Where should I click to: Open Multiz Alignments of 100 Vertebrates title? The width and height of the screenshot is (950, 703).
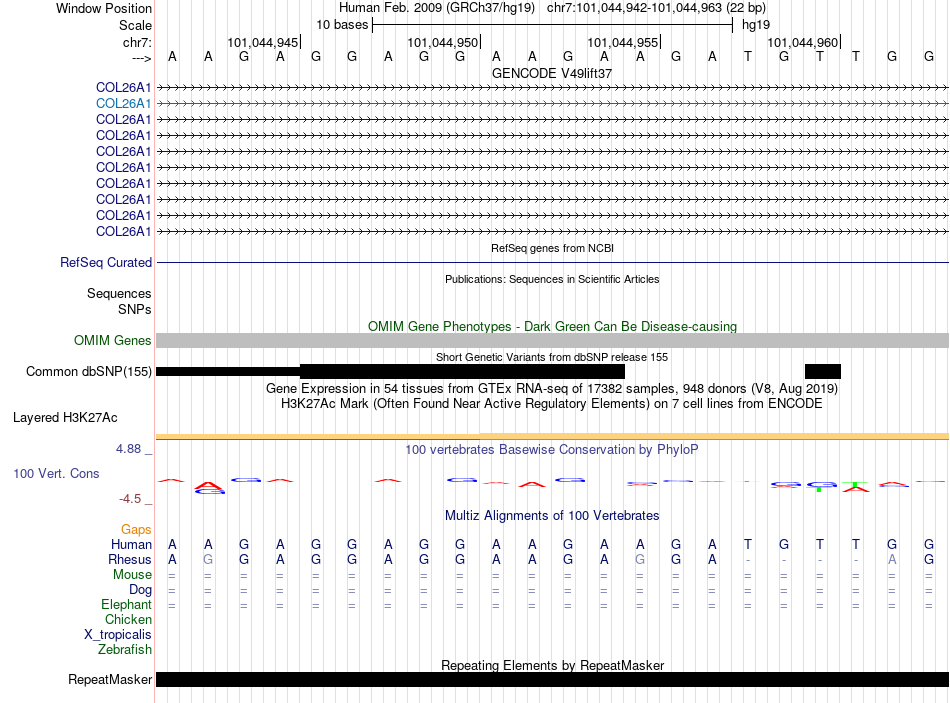coord(552,516)
